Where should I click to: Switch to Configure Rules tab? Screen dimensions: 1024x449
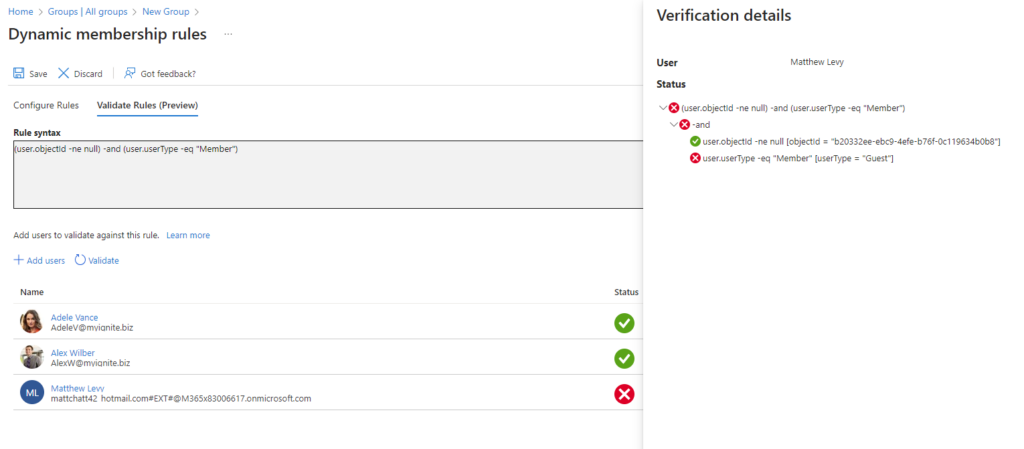[x=46, y=105]
